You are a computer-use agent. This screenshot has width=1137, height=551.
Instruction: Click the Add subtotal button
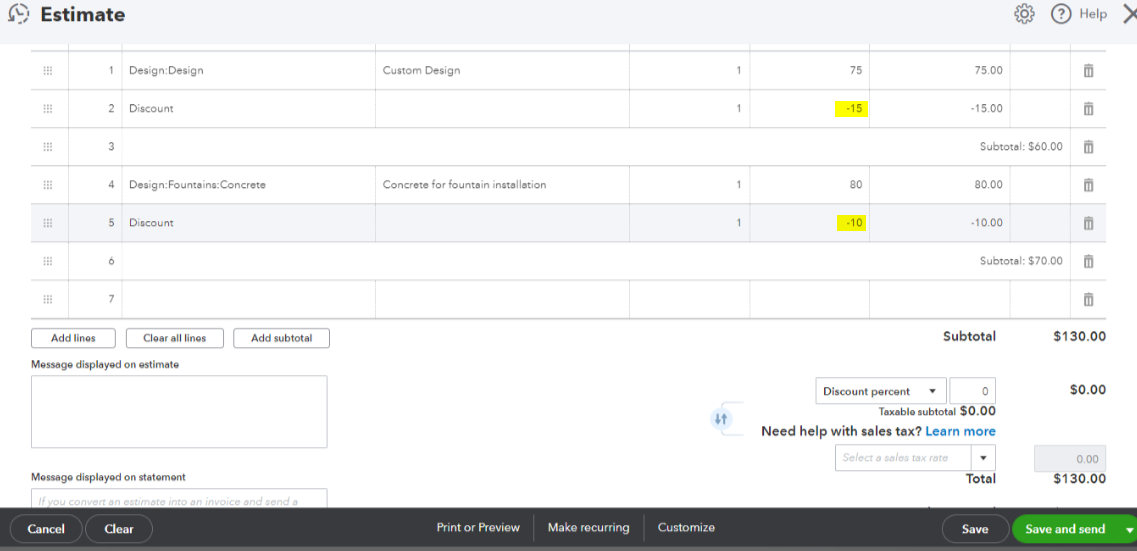(281, 338)
